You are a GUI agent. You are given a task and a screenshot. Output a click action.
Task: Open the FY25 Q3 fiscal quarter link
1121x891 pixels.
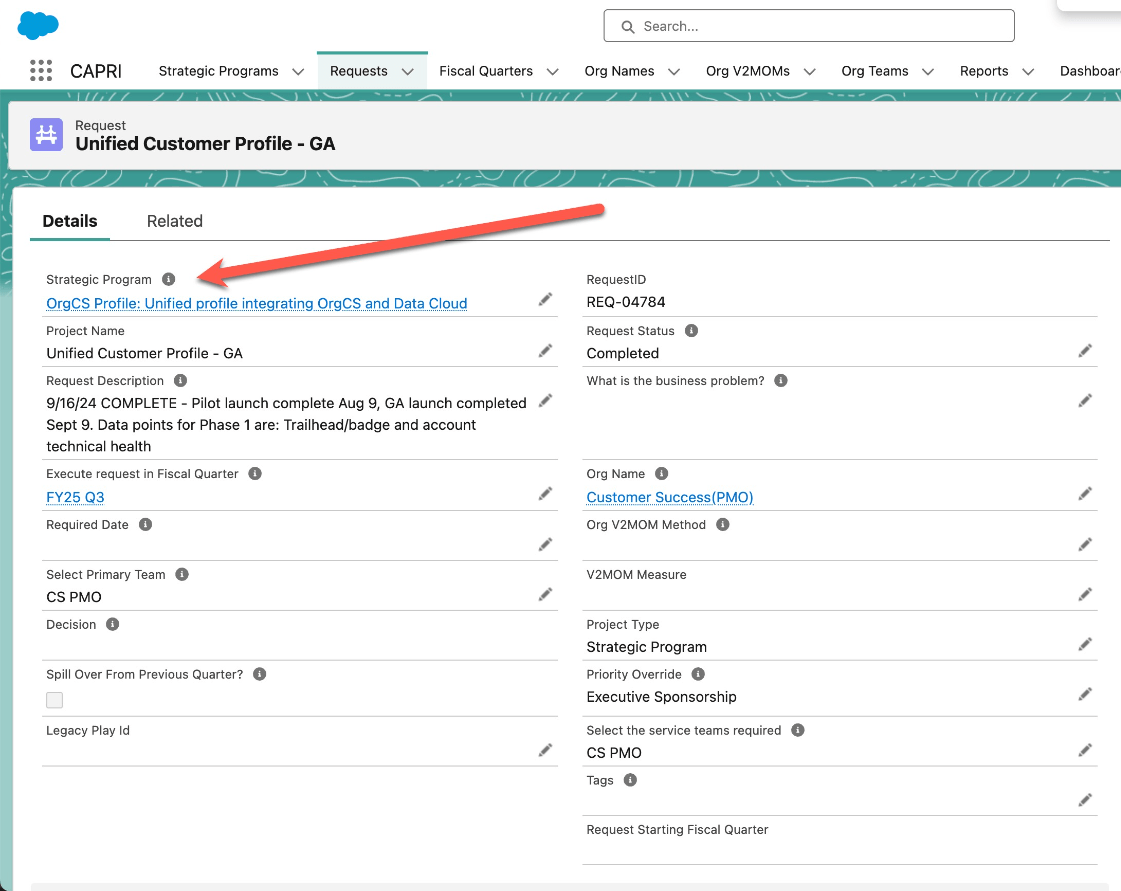pos(75,497)
